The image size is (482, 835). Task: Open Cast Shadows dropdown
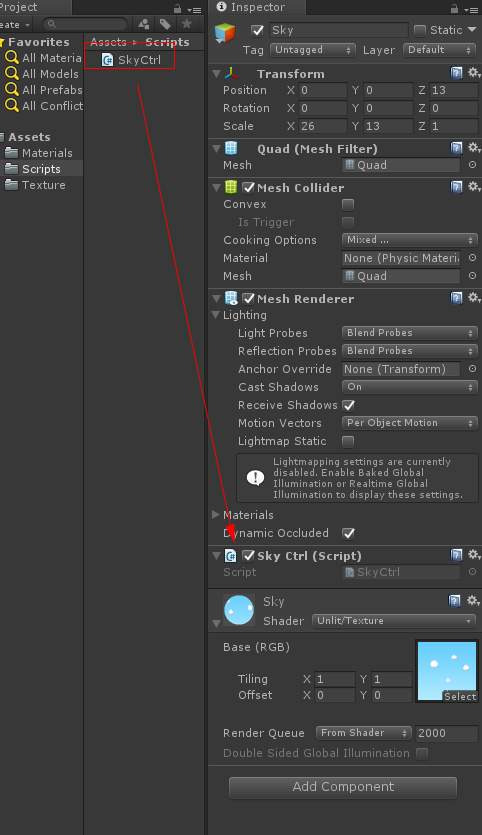tap(409, 387)
